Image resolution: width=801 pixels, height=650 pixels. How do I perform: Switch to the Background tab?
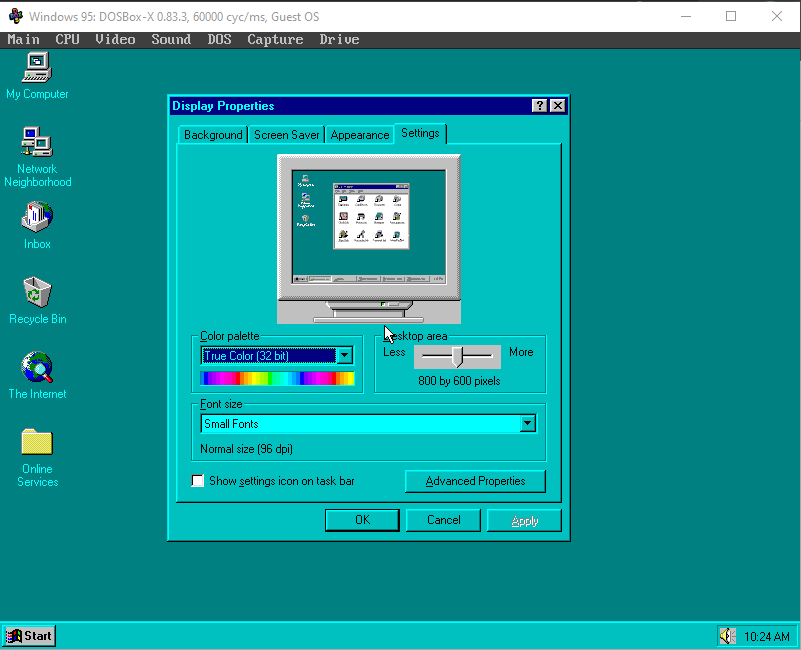tap(212, 133)
